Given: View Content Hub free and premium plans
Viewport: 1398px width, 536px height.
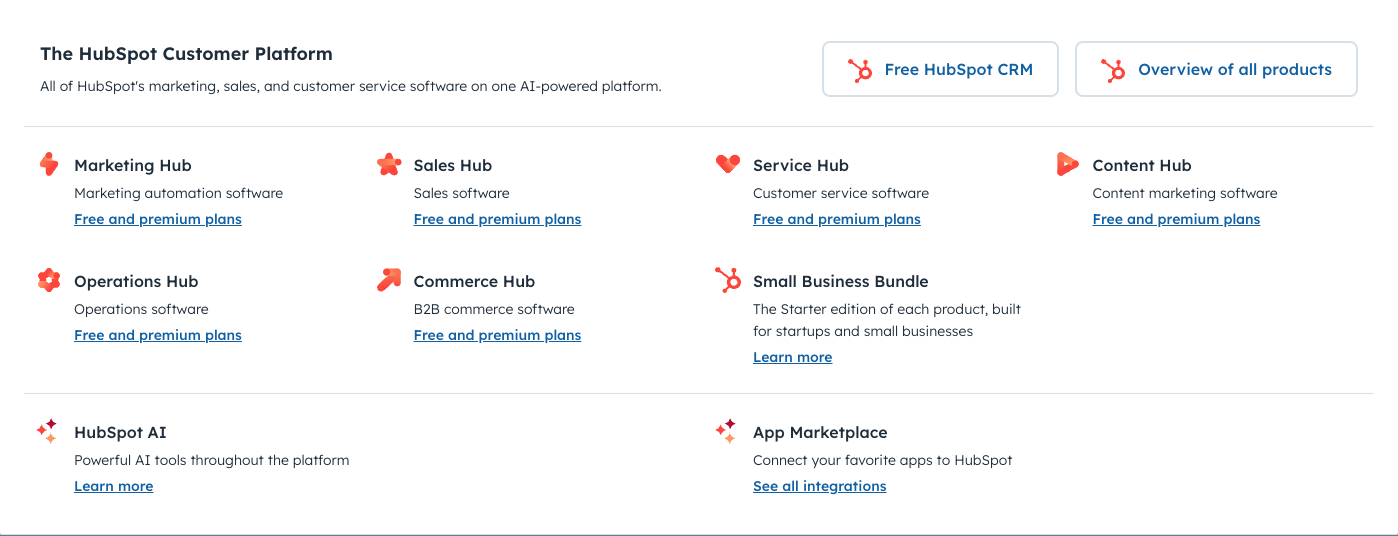Looking at the screenshot, I should coord(1176,219).
